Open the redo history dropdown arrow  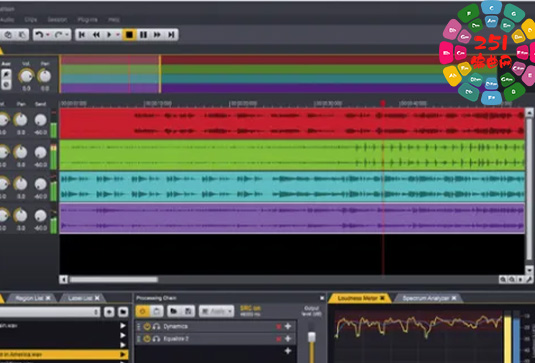pyautogui.click(x=67, y=35)
